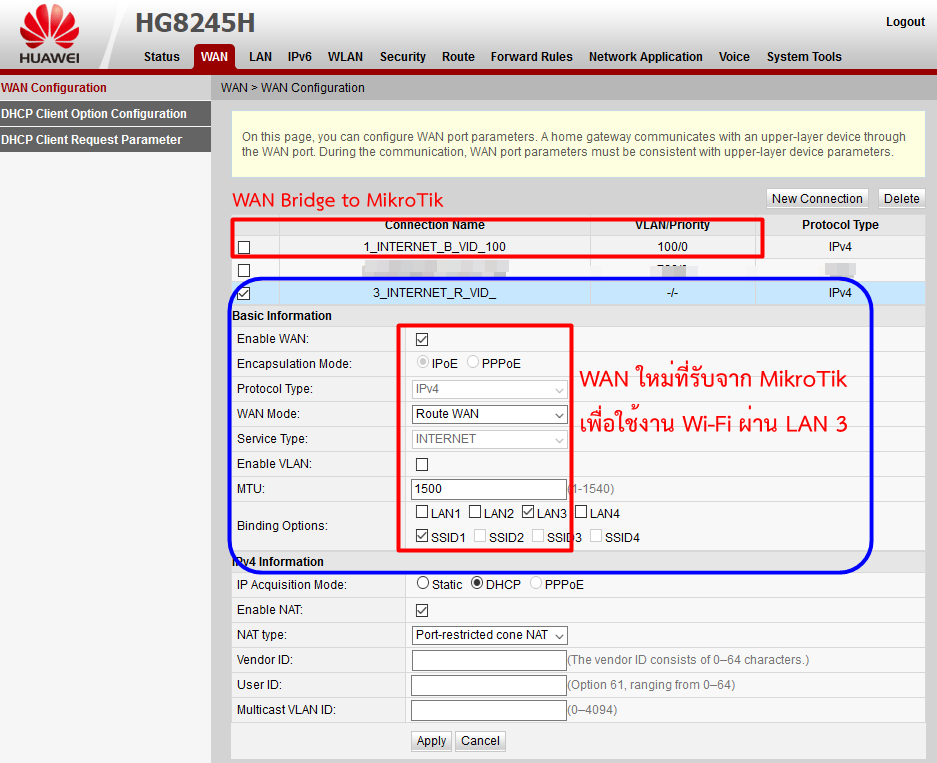Click the Cancel button
Screen dimensions: 937x763
tap(480, 741)
